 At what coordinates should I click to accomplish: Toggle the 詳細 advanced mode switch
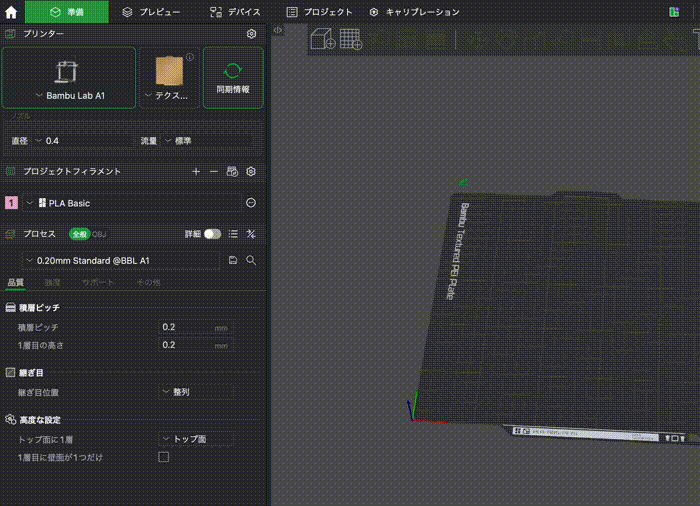point(212,233)
